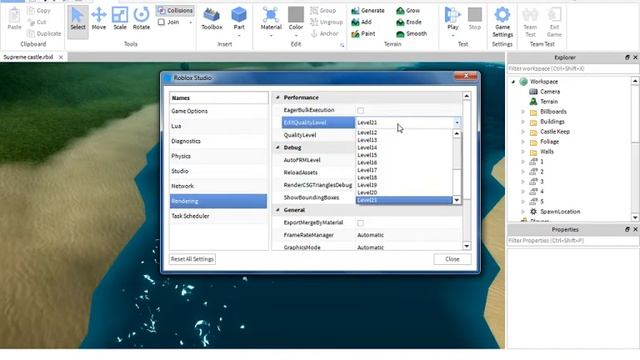Open the Task Scheduler category
Image resolution: width=640 pixels, height=360 pixels.
click(x=218, y=216)
